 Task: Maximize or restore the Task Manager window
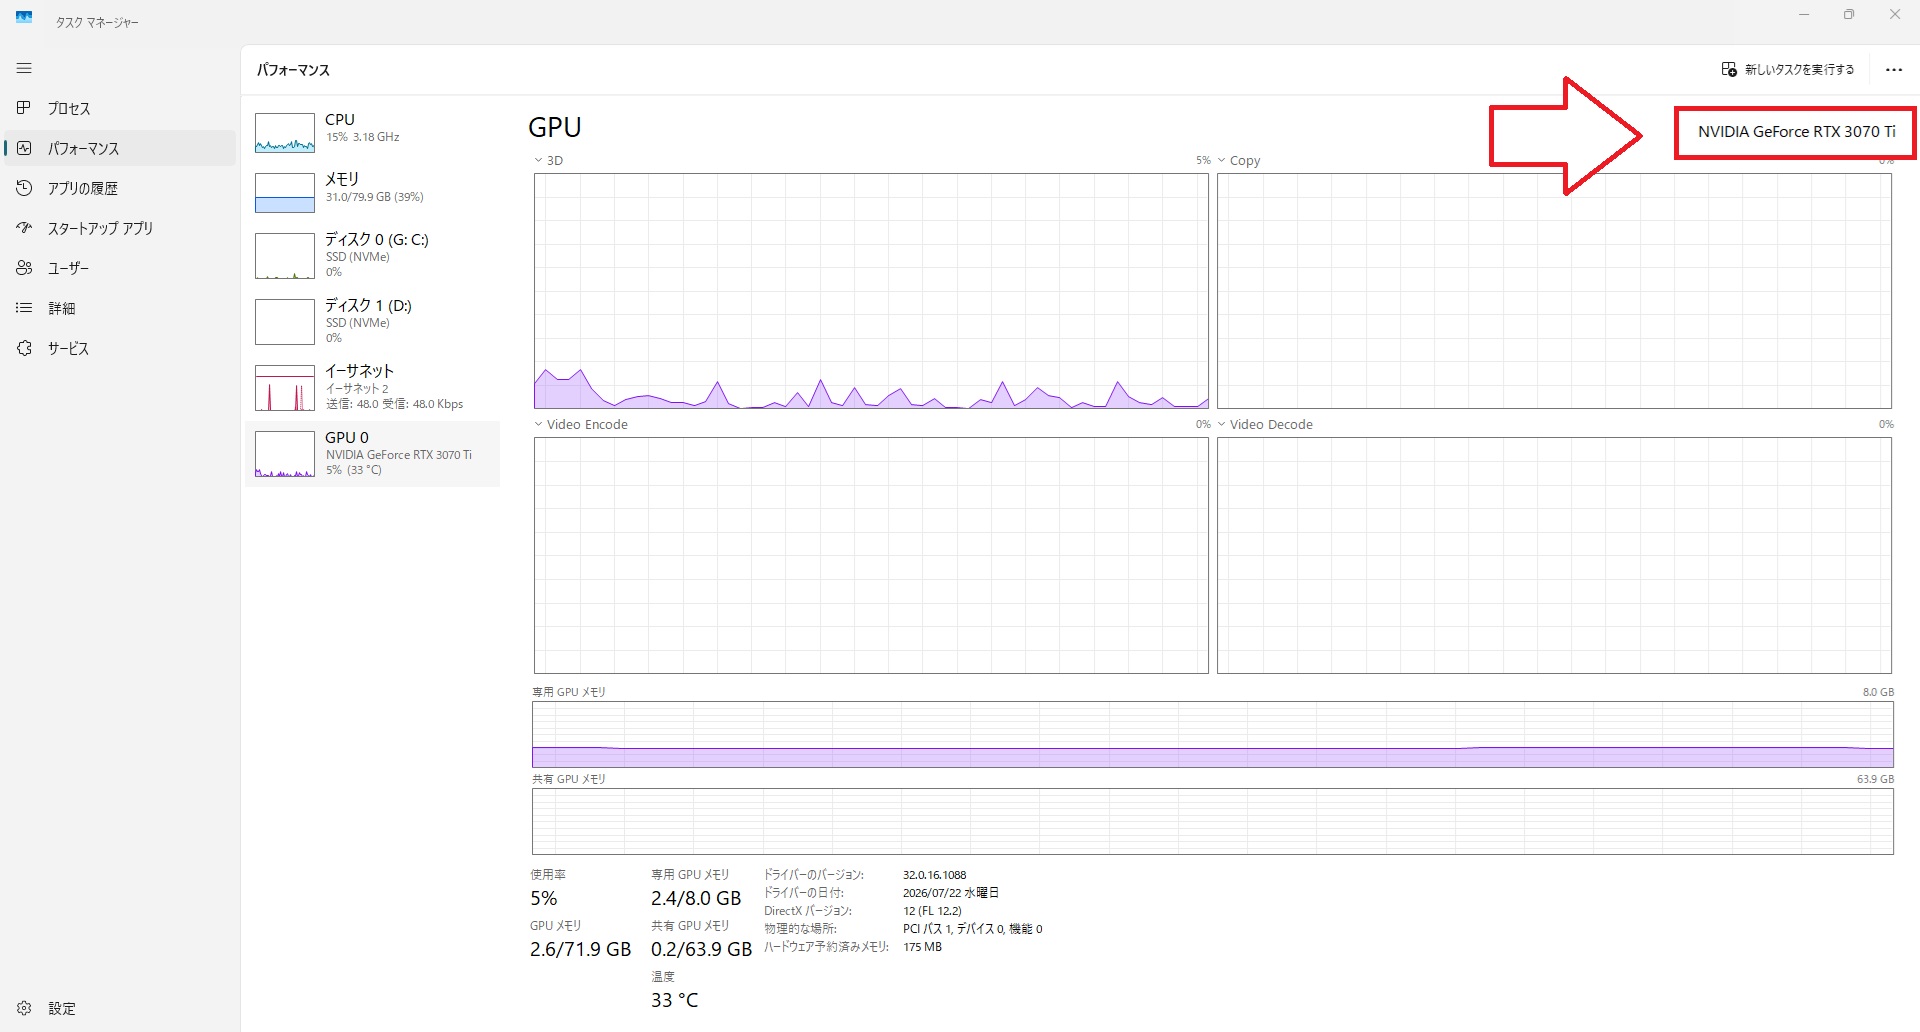1849,15
